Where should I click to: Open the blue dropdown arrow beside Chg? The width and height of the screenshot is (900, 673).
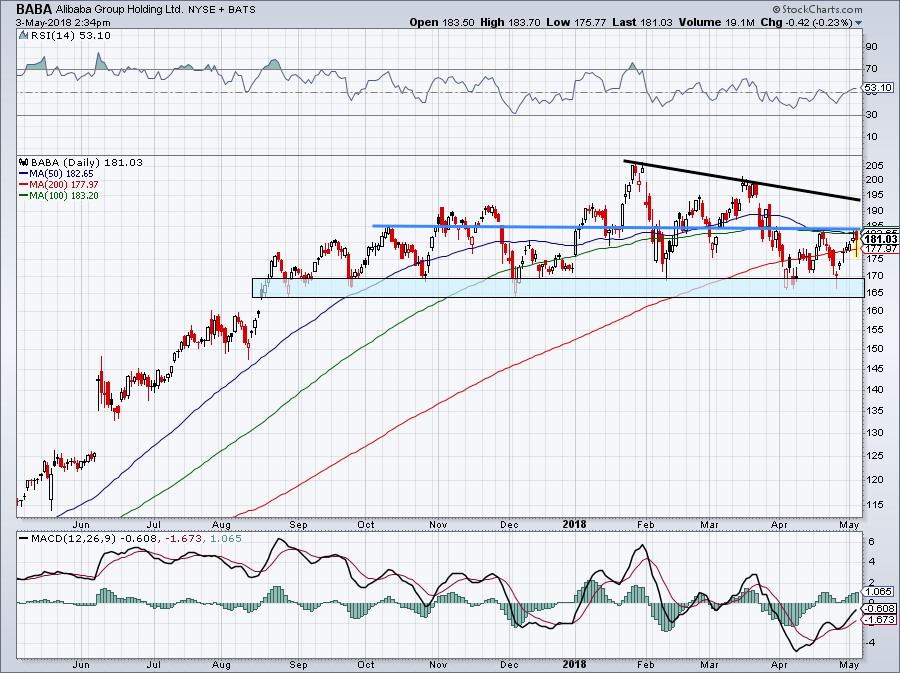[859, 24]
